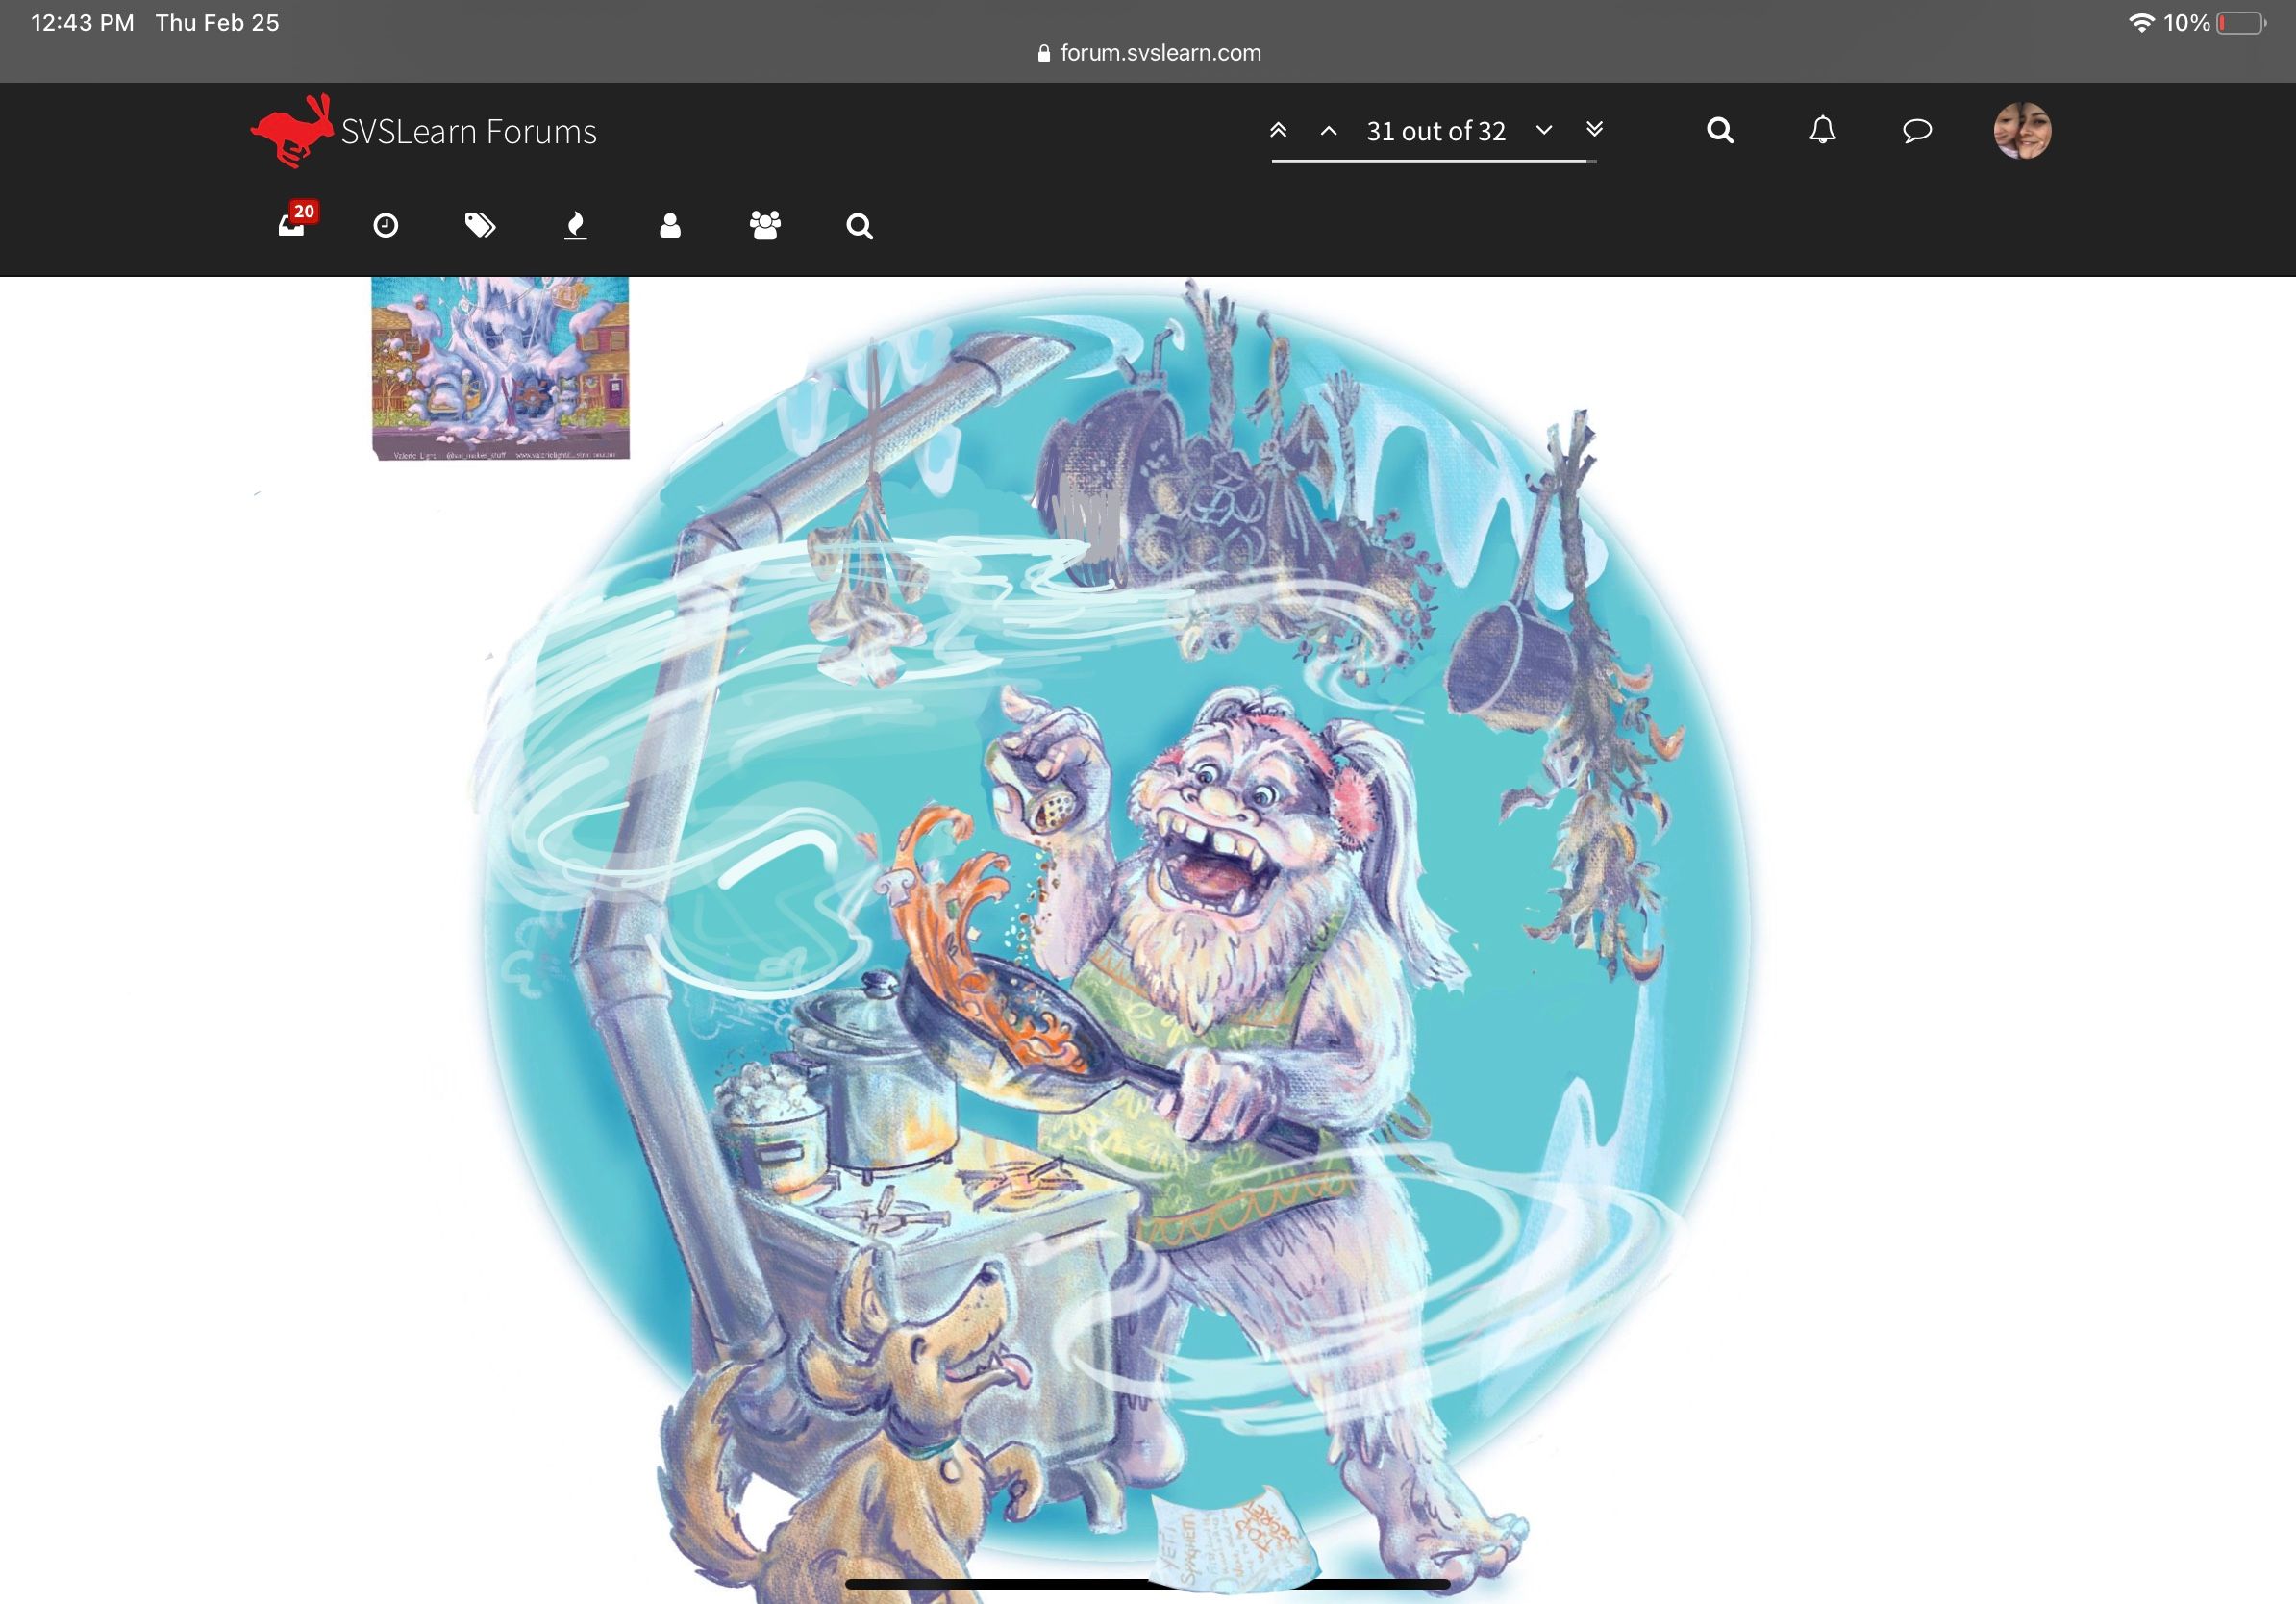This screenshot has width=2296, height=1604.
Task: Go to previous post single up chevron
Action: pos(1328,131)
